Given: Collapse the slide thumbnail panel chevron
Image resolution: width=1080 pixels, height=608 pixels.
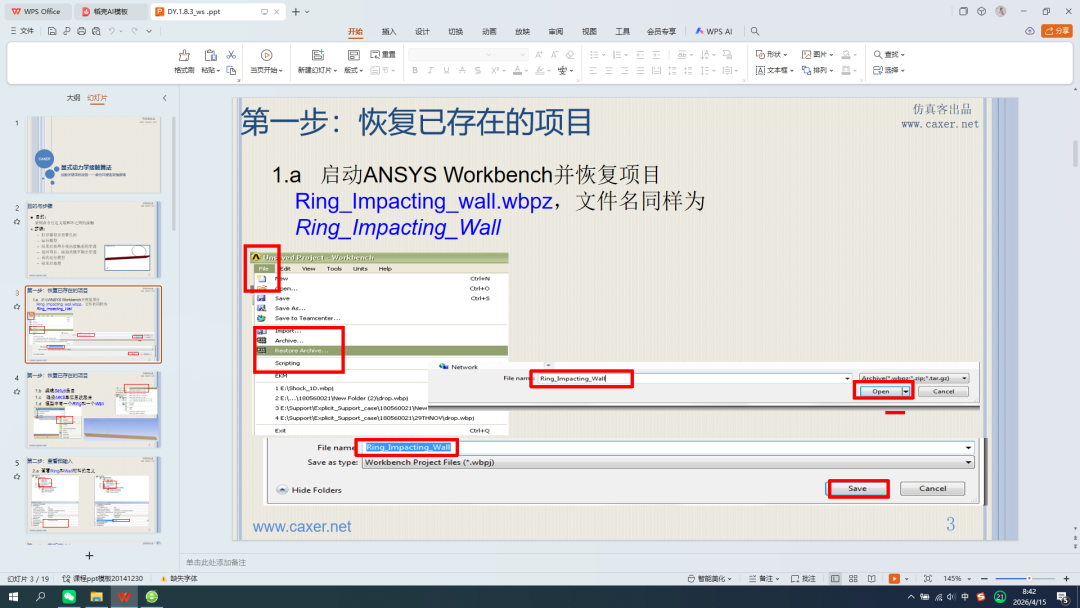Looking at the screenshot, I should coord(165,98).
